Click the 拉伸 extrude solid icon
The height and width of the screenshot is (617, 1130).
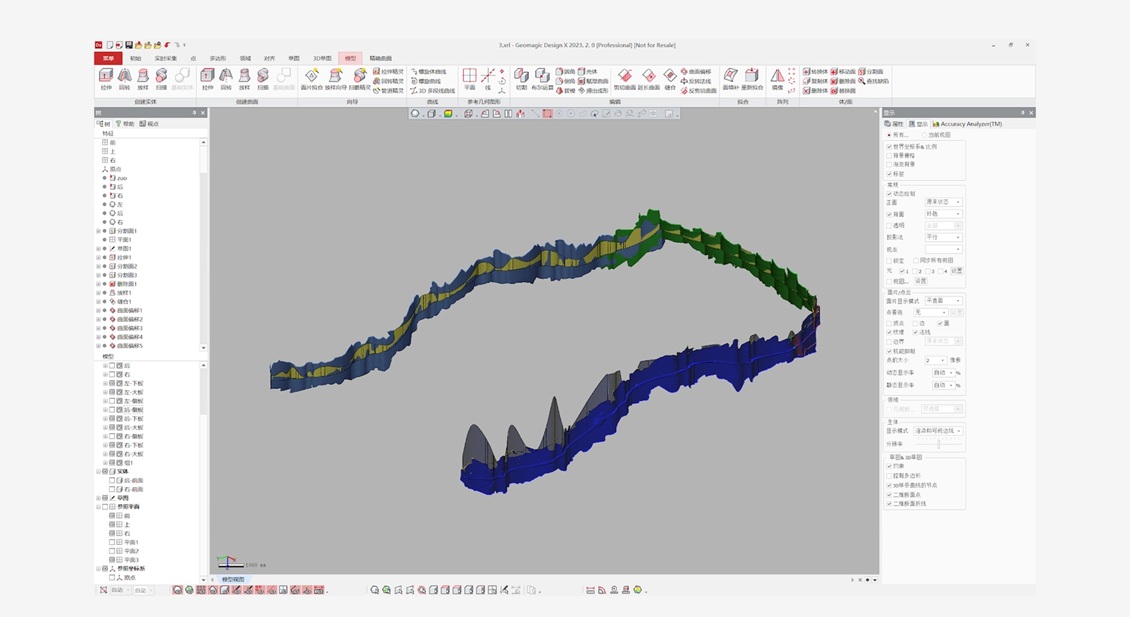106,77
